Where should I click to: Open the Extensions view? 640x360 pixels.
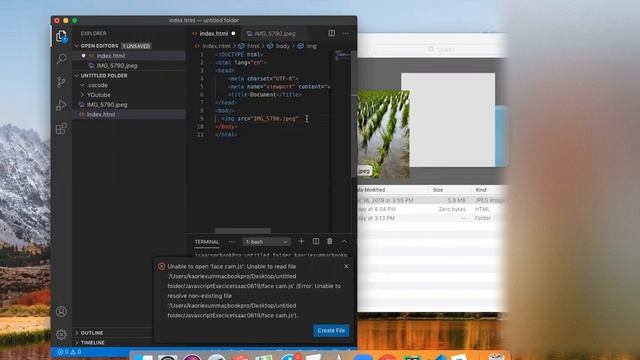coord(61,129)
